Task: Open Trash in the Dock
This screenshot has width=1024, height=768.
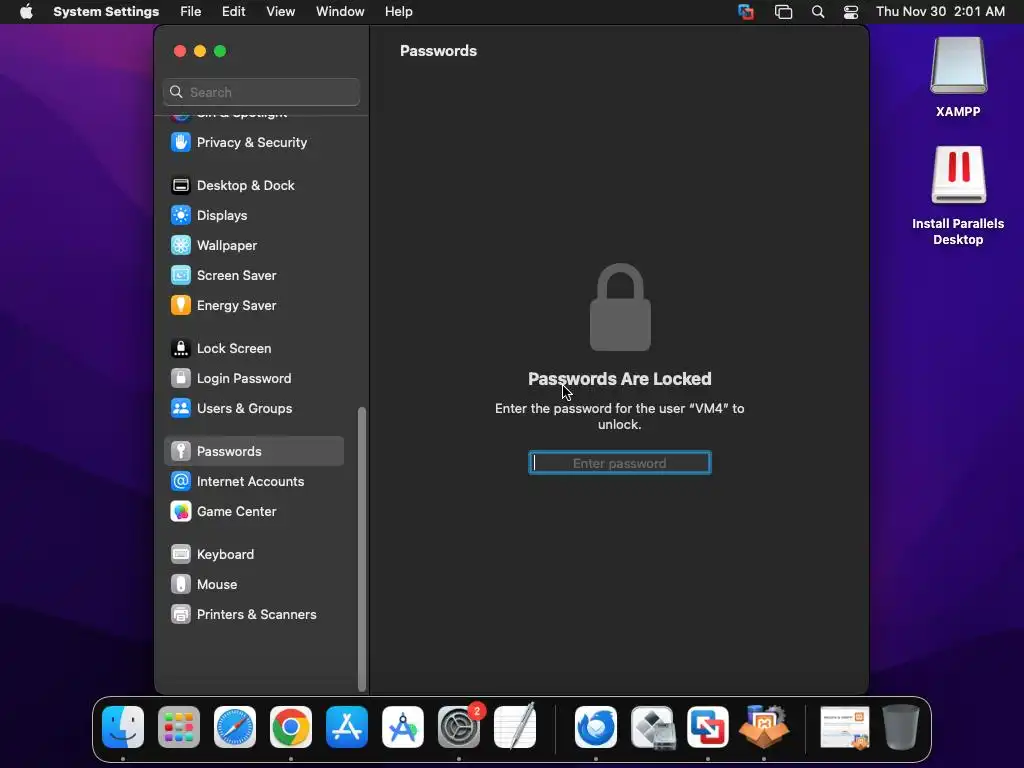Action: click(901, 727)
